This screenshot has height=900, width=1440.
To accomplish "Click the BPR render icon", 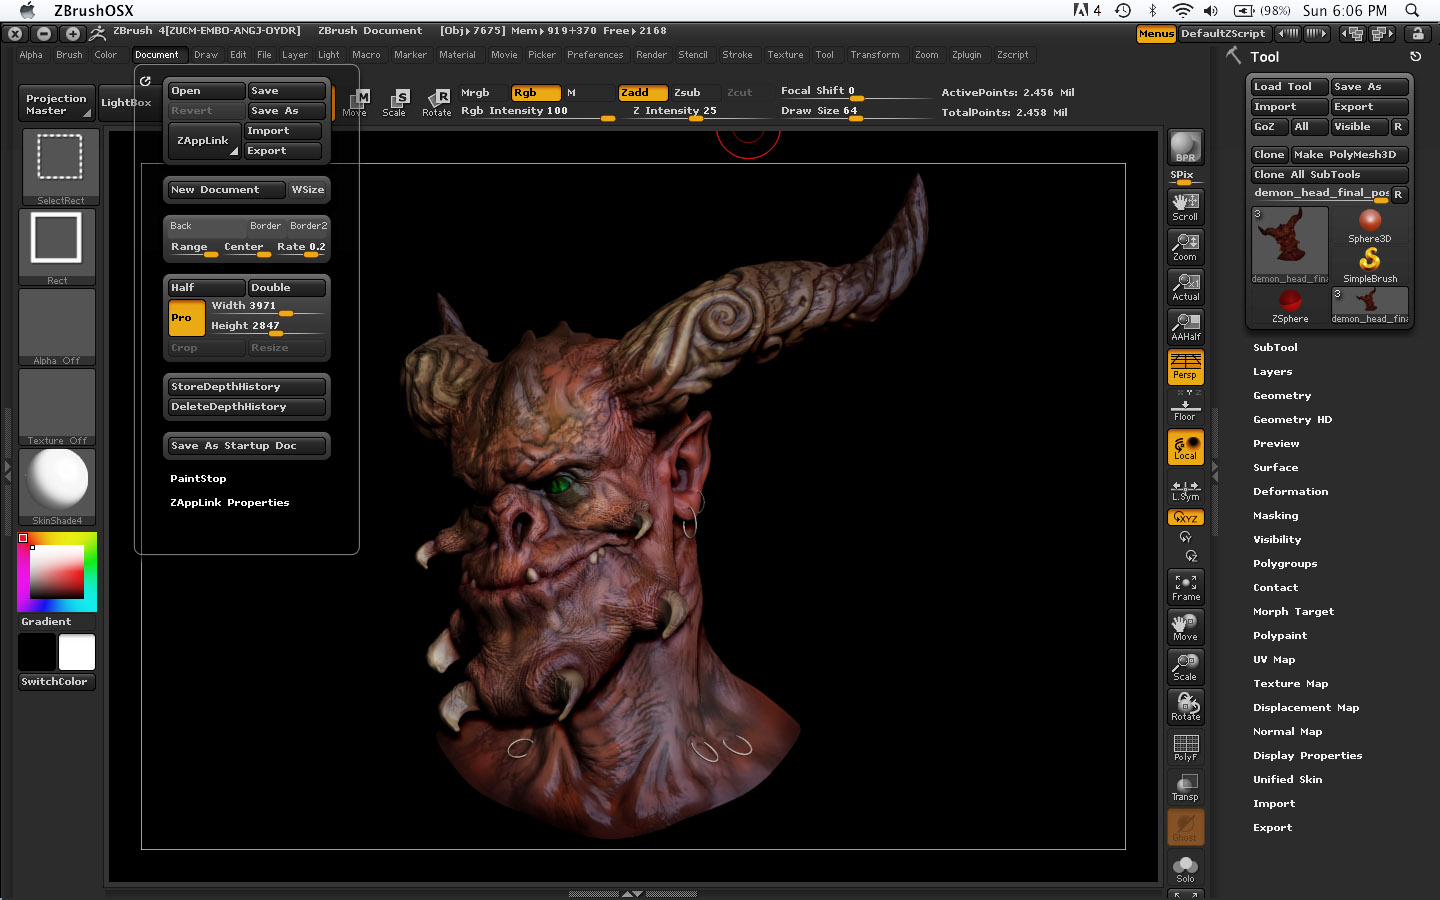I will pos(1185,147).
